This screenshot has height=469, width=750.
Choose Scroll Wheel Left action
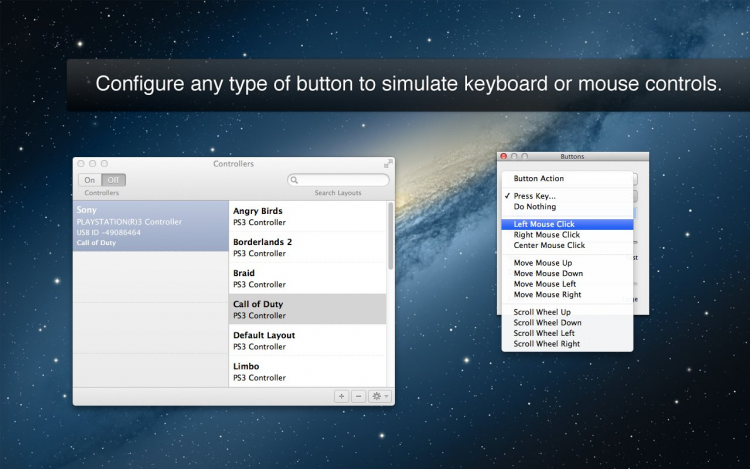[x=567, y=333]
